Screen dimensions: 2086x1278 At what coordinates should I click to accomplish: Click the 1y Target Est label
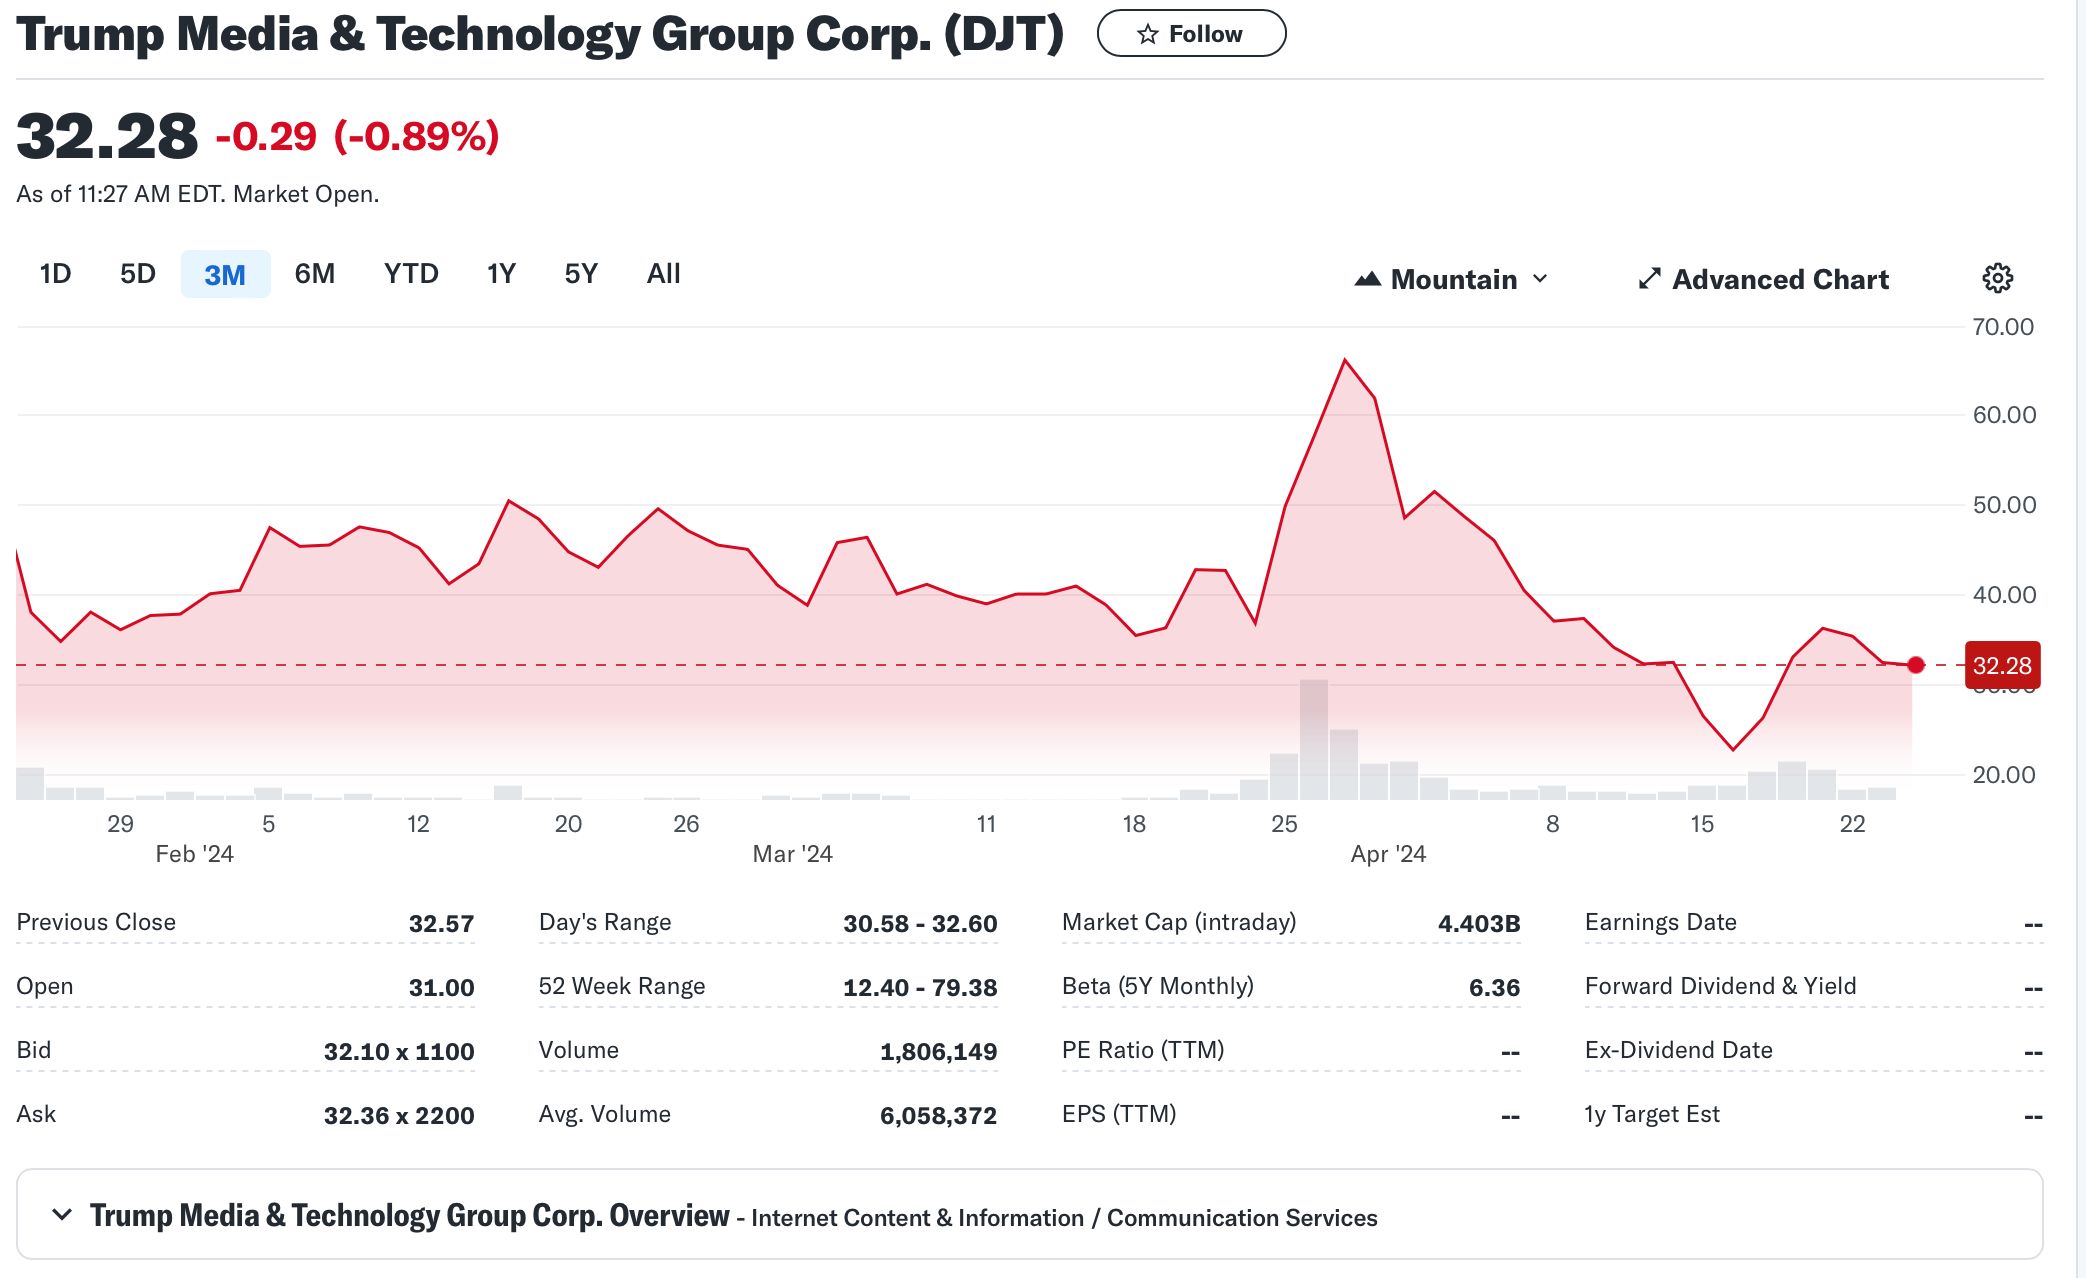click(x=1652, y=1114)
